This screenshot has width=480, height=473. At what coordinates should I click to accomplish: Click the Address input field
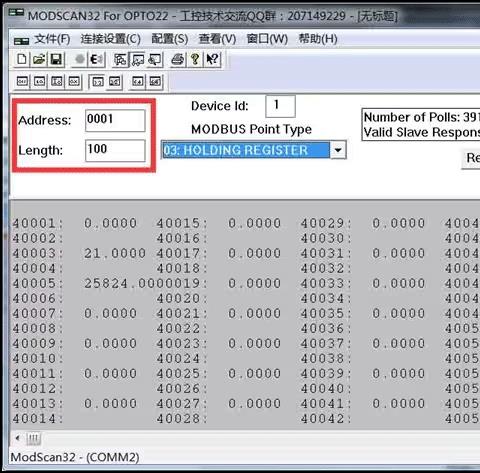(115, 120)
